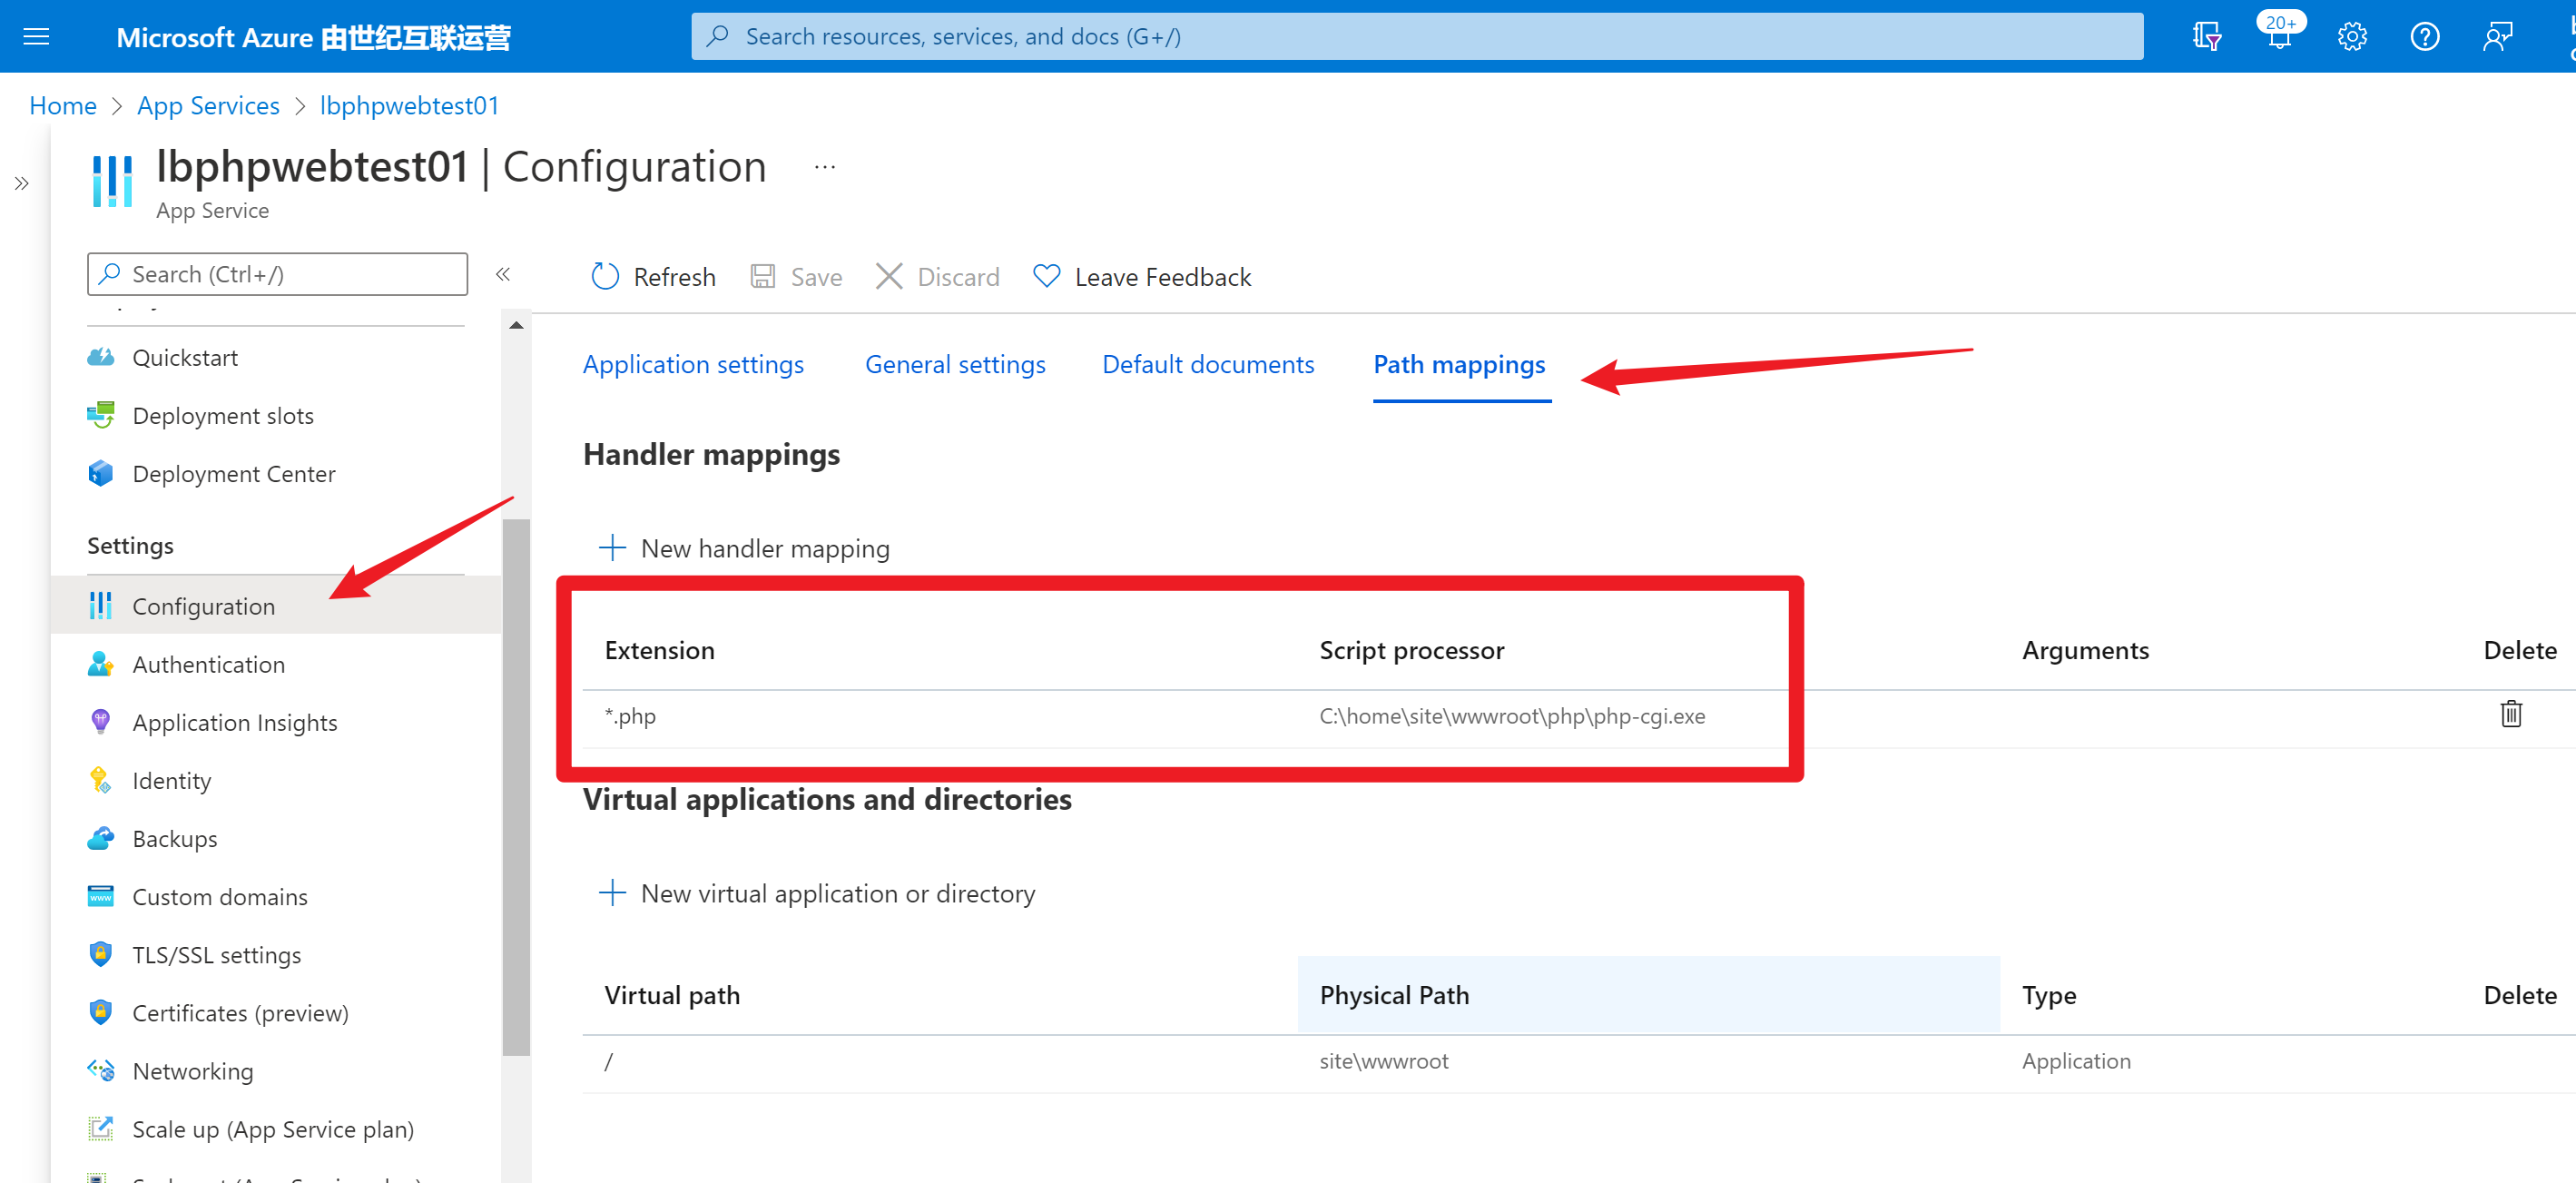Viewport: 2576px width, 1183px height.
Task: Open the portal hamburger menu
Action: pyautogui.click(x=36, y=37)
